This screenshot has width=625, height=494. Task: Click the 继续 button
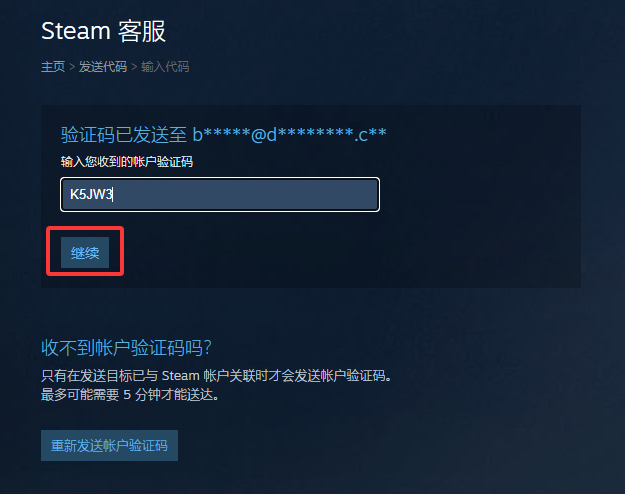85,252
